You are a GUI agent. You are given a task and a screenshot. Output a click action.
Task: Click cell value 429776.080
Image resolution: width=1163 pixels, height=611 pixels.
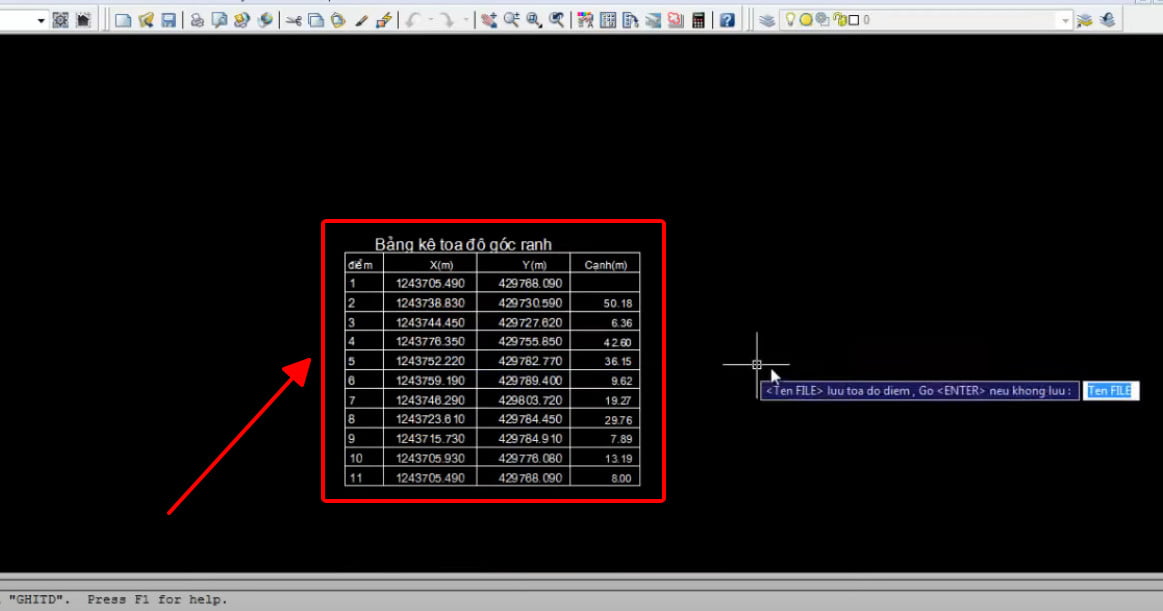coord(530,458)
